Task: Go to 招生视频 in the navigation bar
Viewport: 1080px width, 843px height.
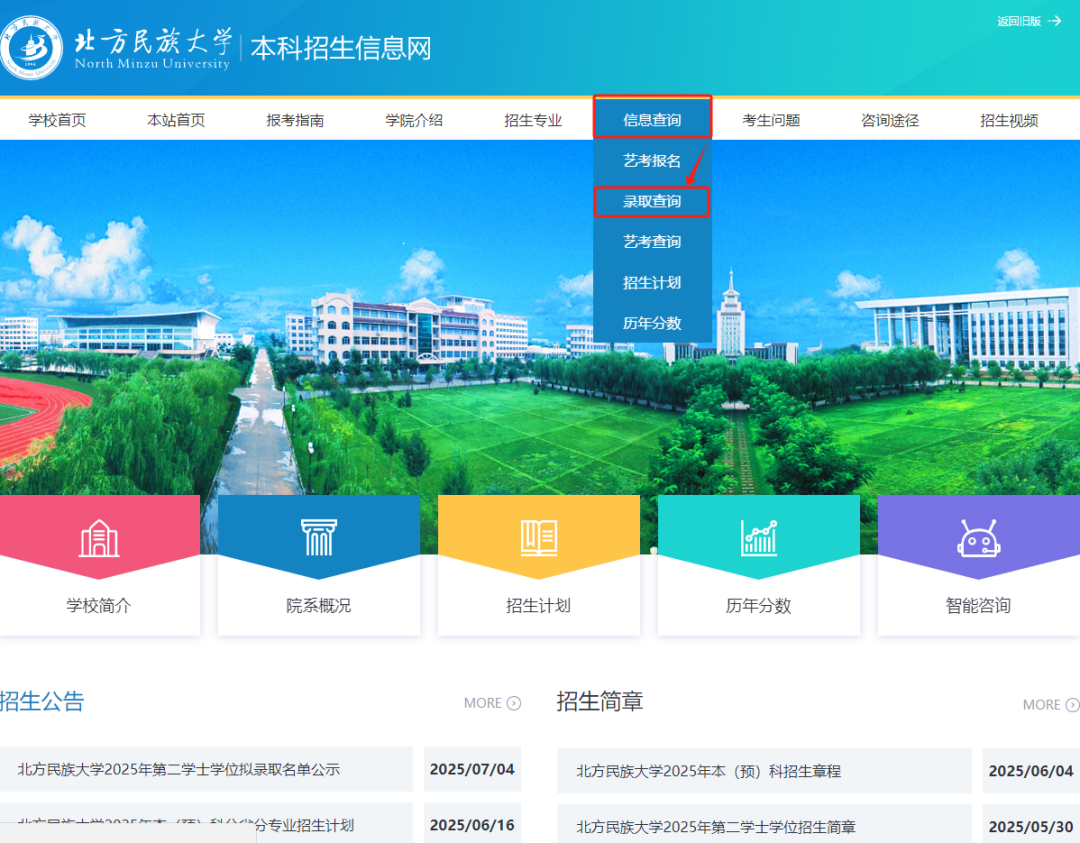Action: coord(1008,117)
